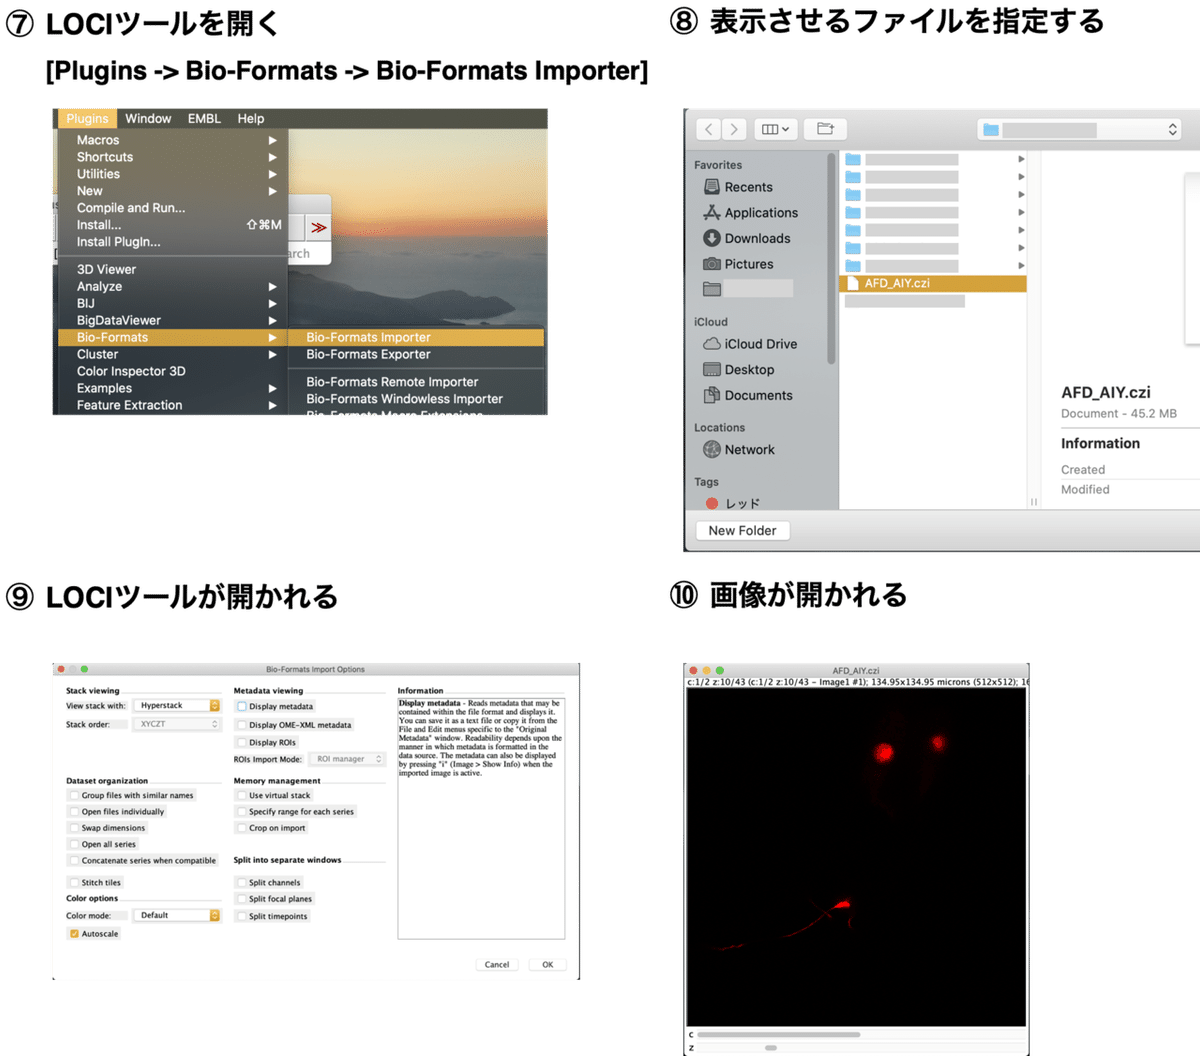Screen dimensions: 1200x1056
Task: Enable Stitch tiles checkbox
Action: 74,883
